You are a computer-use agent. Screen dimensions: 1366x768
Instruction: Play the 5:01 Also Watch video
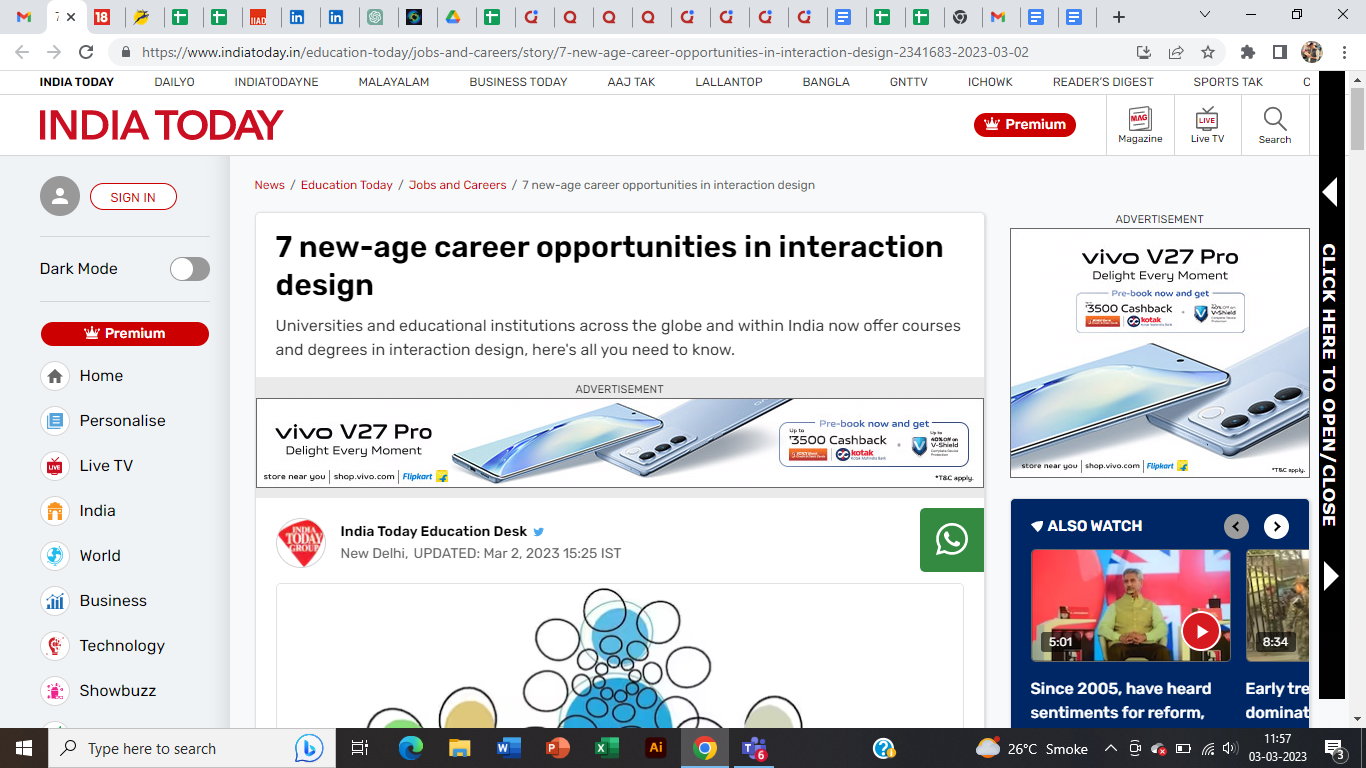click(x=1131, y=605)
